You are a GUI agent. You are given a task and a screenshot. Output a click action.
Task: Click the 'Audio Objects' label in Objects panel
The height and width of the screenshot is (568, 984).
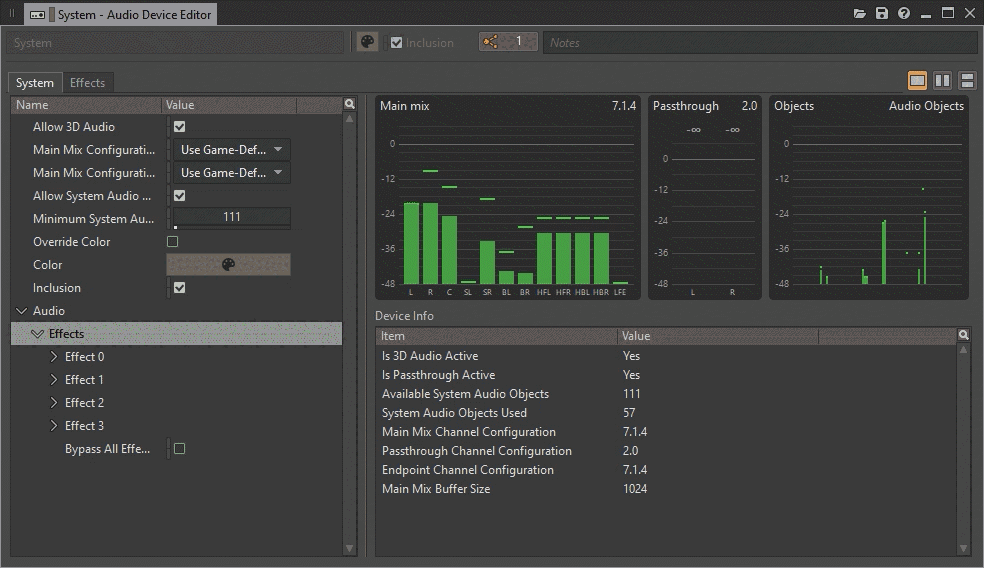click(926, 106)
